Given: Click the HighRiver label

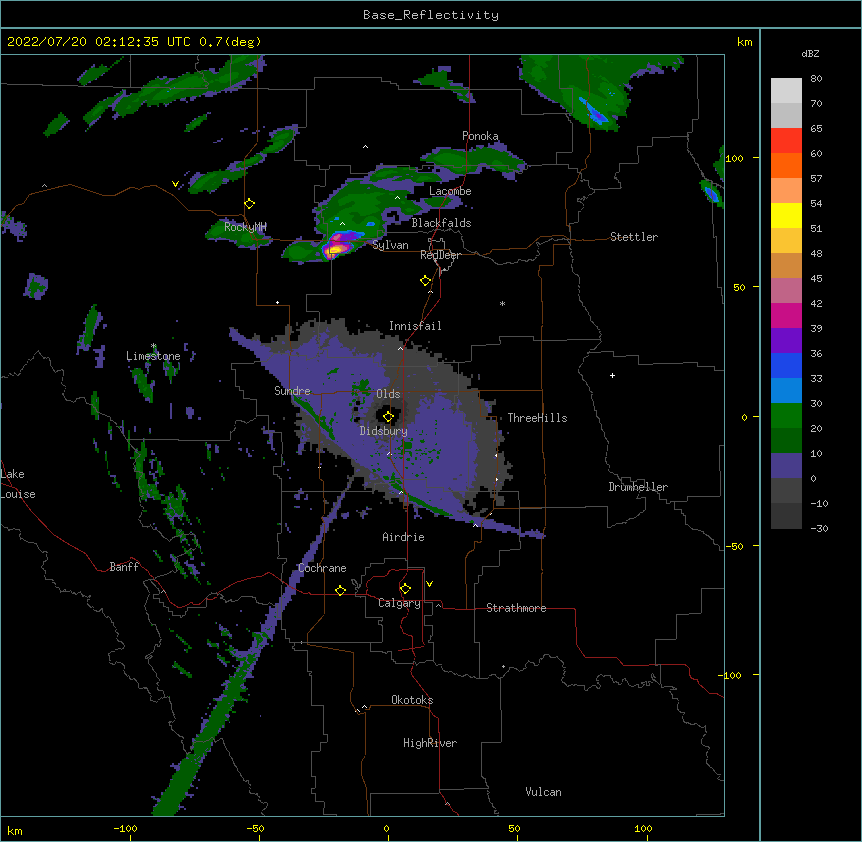Looking at the screenshot, I should (x=430, y=743).
